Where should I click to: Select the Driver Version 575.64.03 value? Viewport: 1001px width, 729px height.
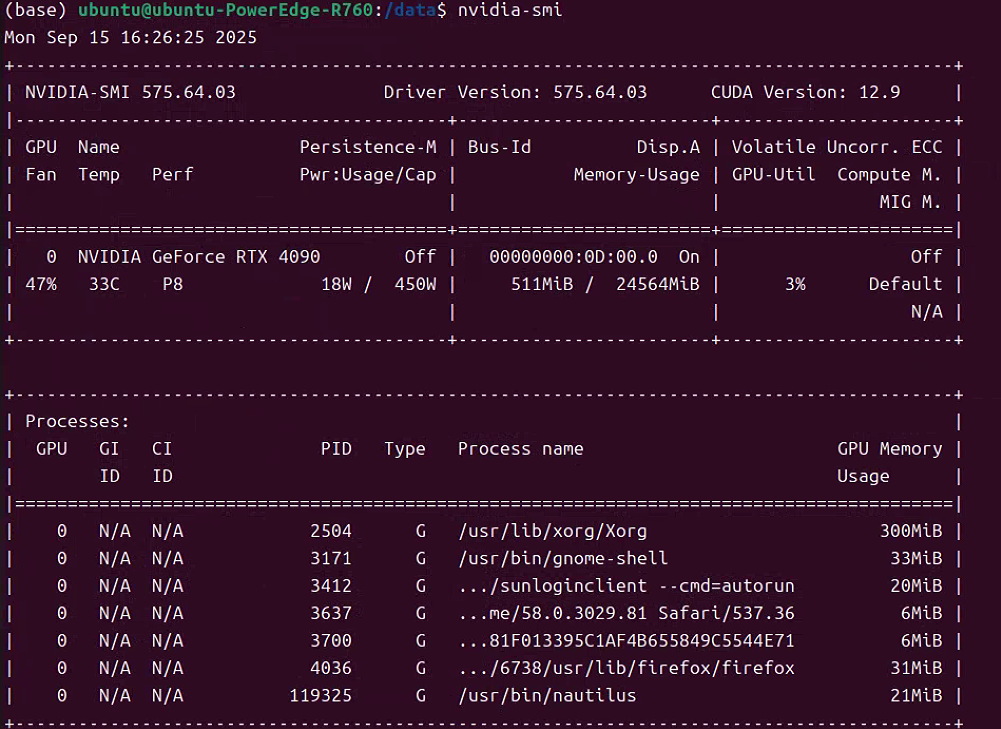click(599, 93)
